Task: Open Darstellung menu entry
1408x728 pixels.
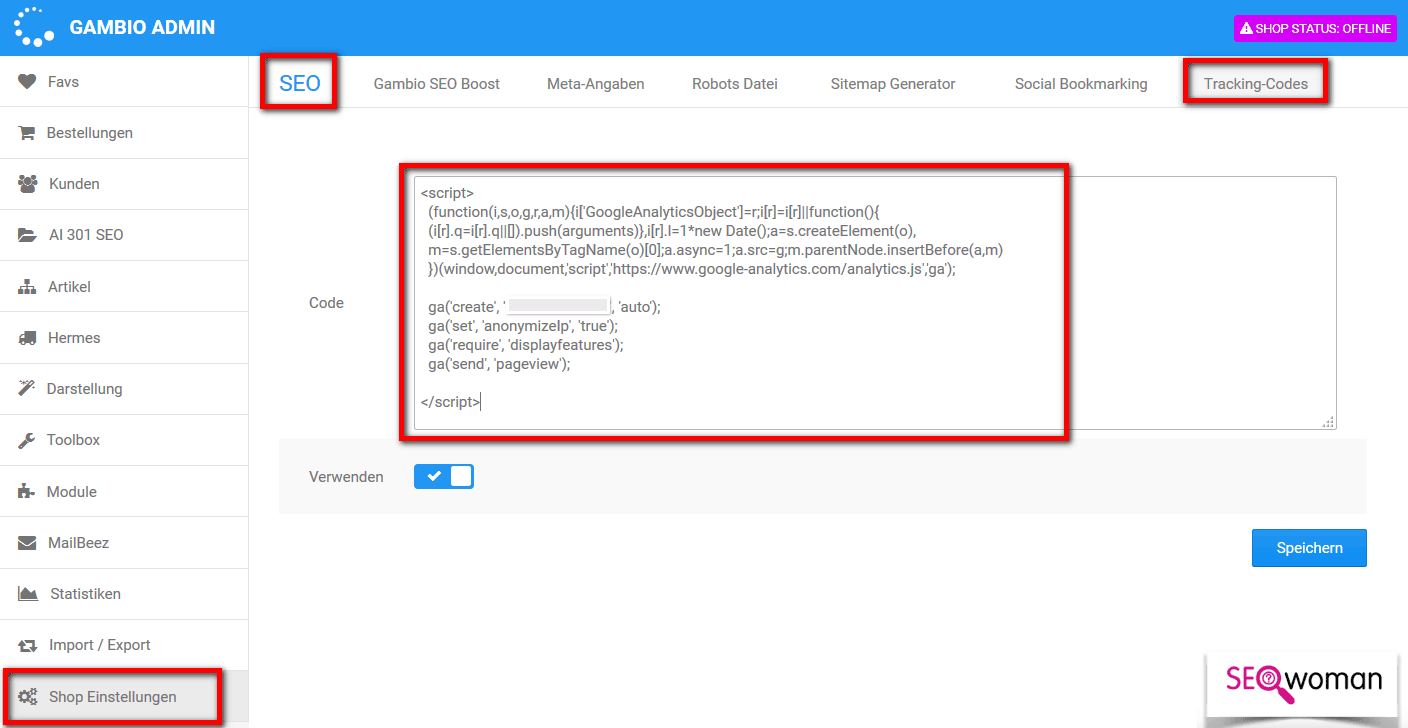Action: tap(124, 389)
